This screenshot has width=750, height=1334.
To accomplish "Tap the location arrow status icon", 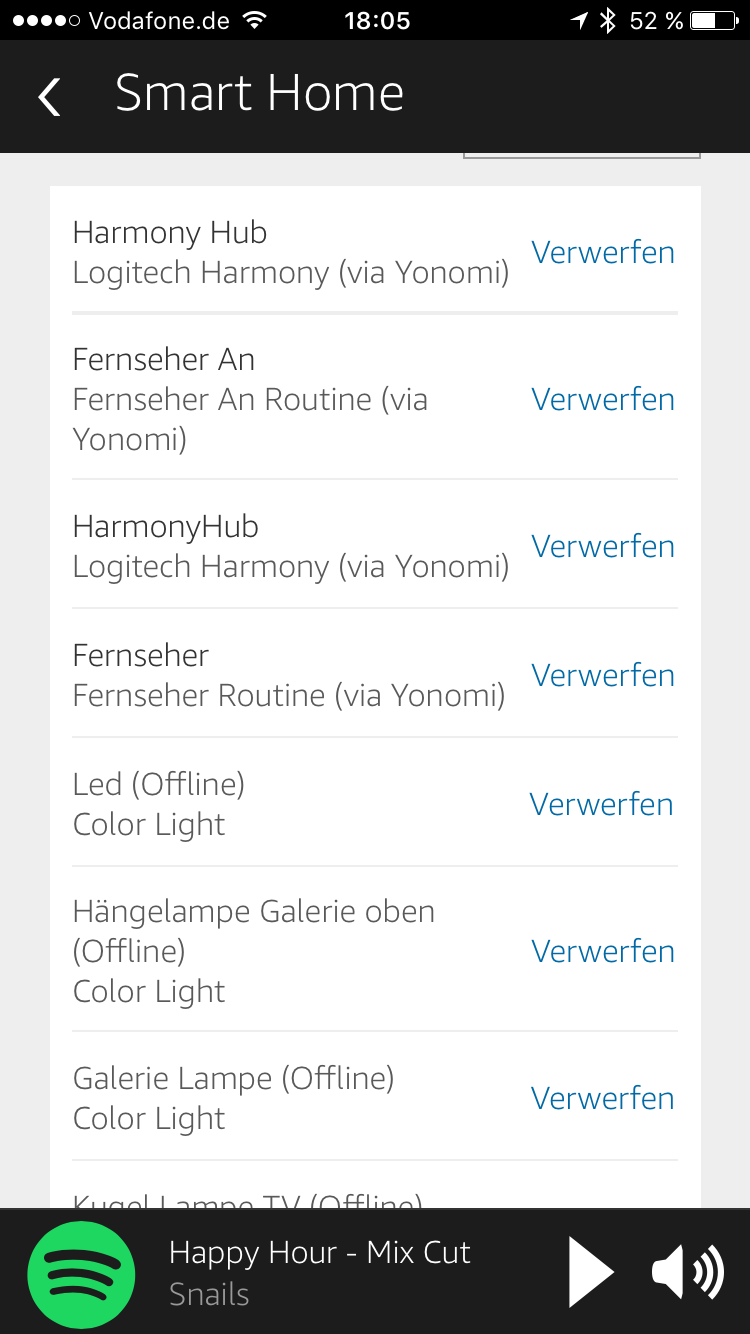I will pyautogui.click(x=579, y=20).
